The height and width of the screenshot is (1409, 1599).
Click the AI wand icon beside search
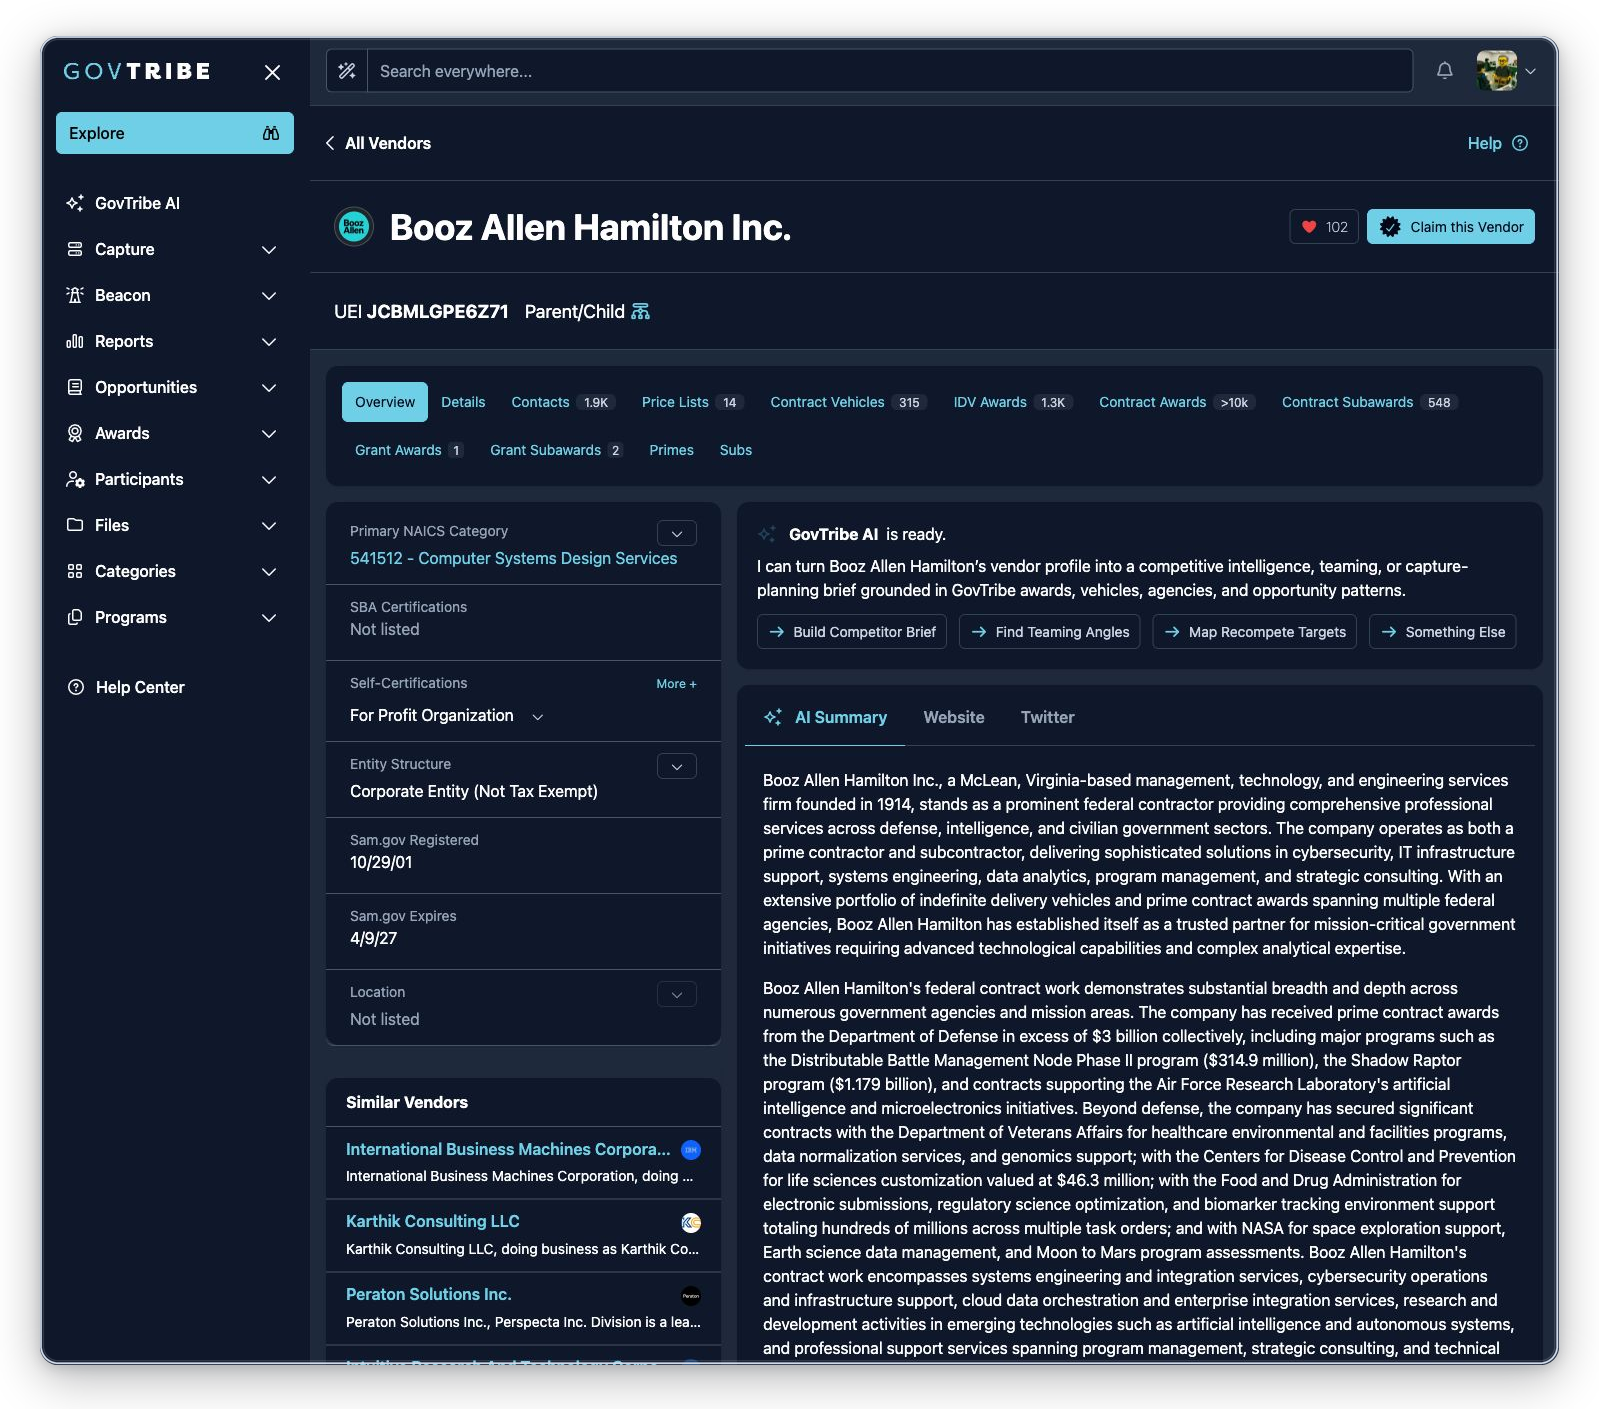(347, 71)
